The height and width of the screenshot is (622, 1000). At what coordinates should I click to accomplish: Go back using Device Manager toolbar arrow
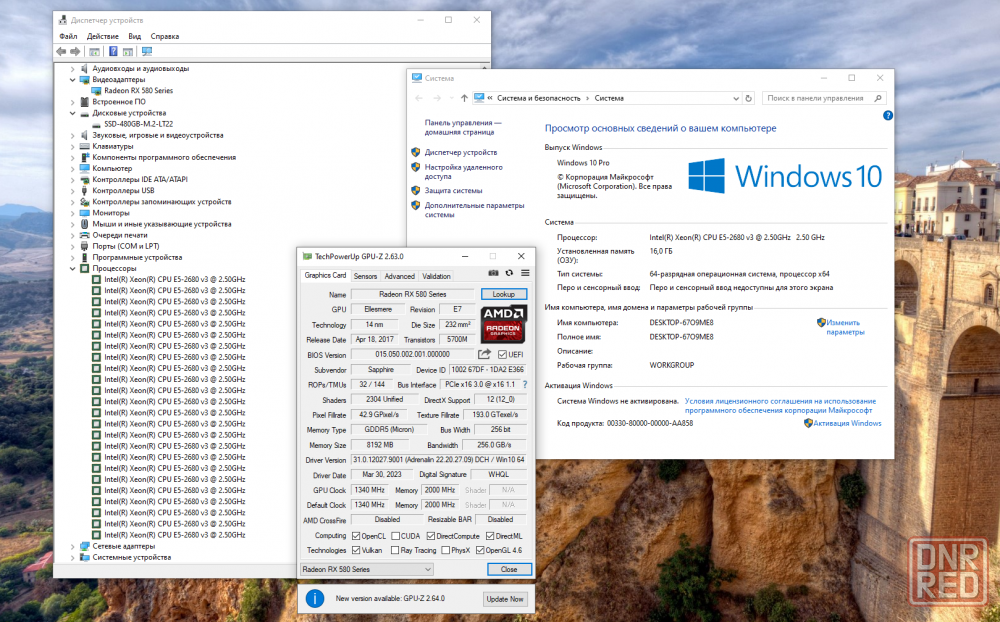point(61,52)
